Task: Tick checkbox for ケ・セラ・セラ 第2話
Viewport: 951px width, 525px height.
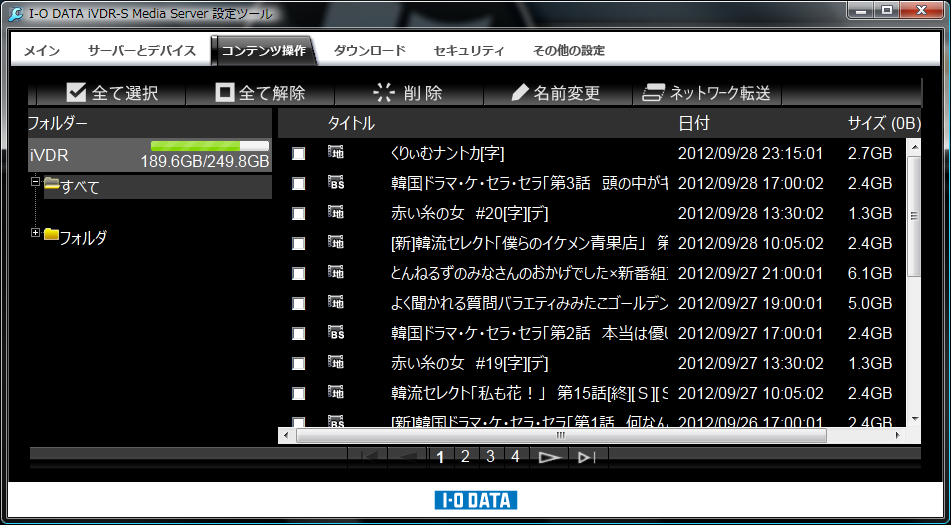Action: coord(298,333)
